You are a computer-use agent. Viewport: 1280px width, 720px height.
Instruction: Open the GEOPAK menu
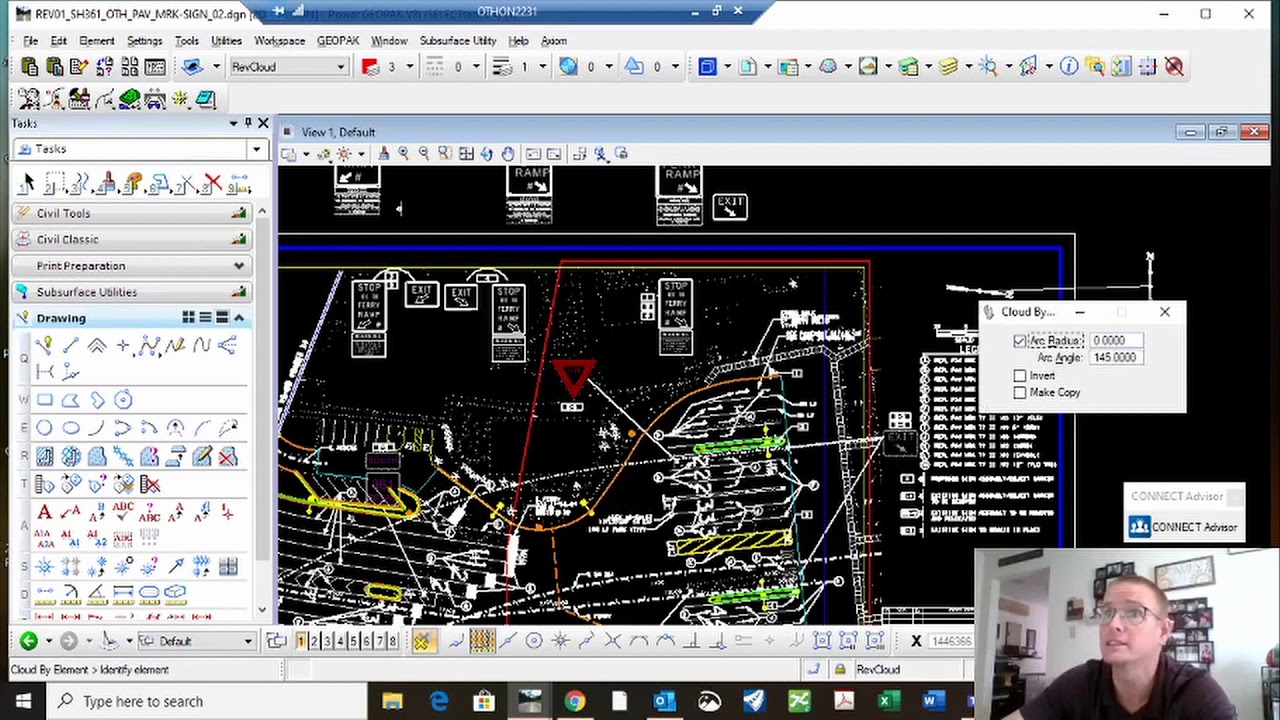coord(338,41)
